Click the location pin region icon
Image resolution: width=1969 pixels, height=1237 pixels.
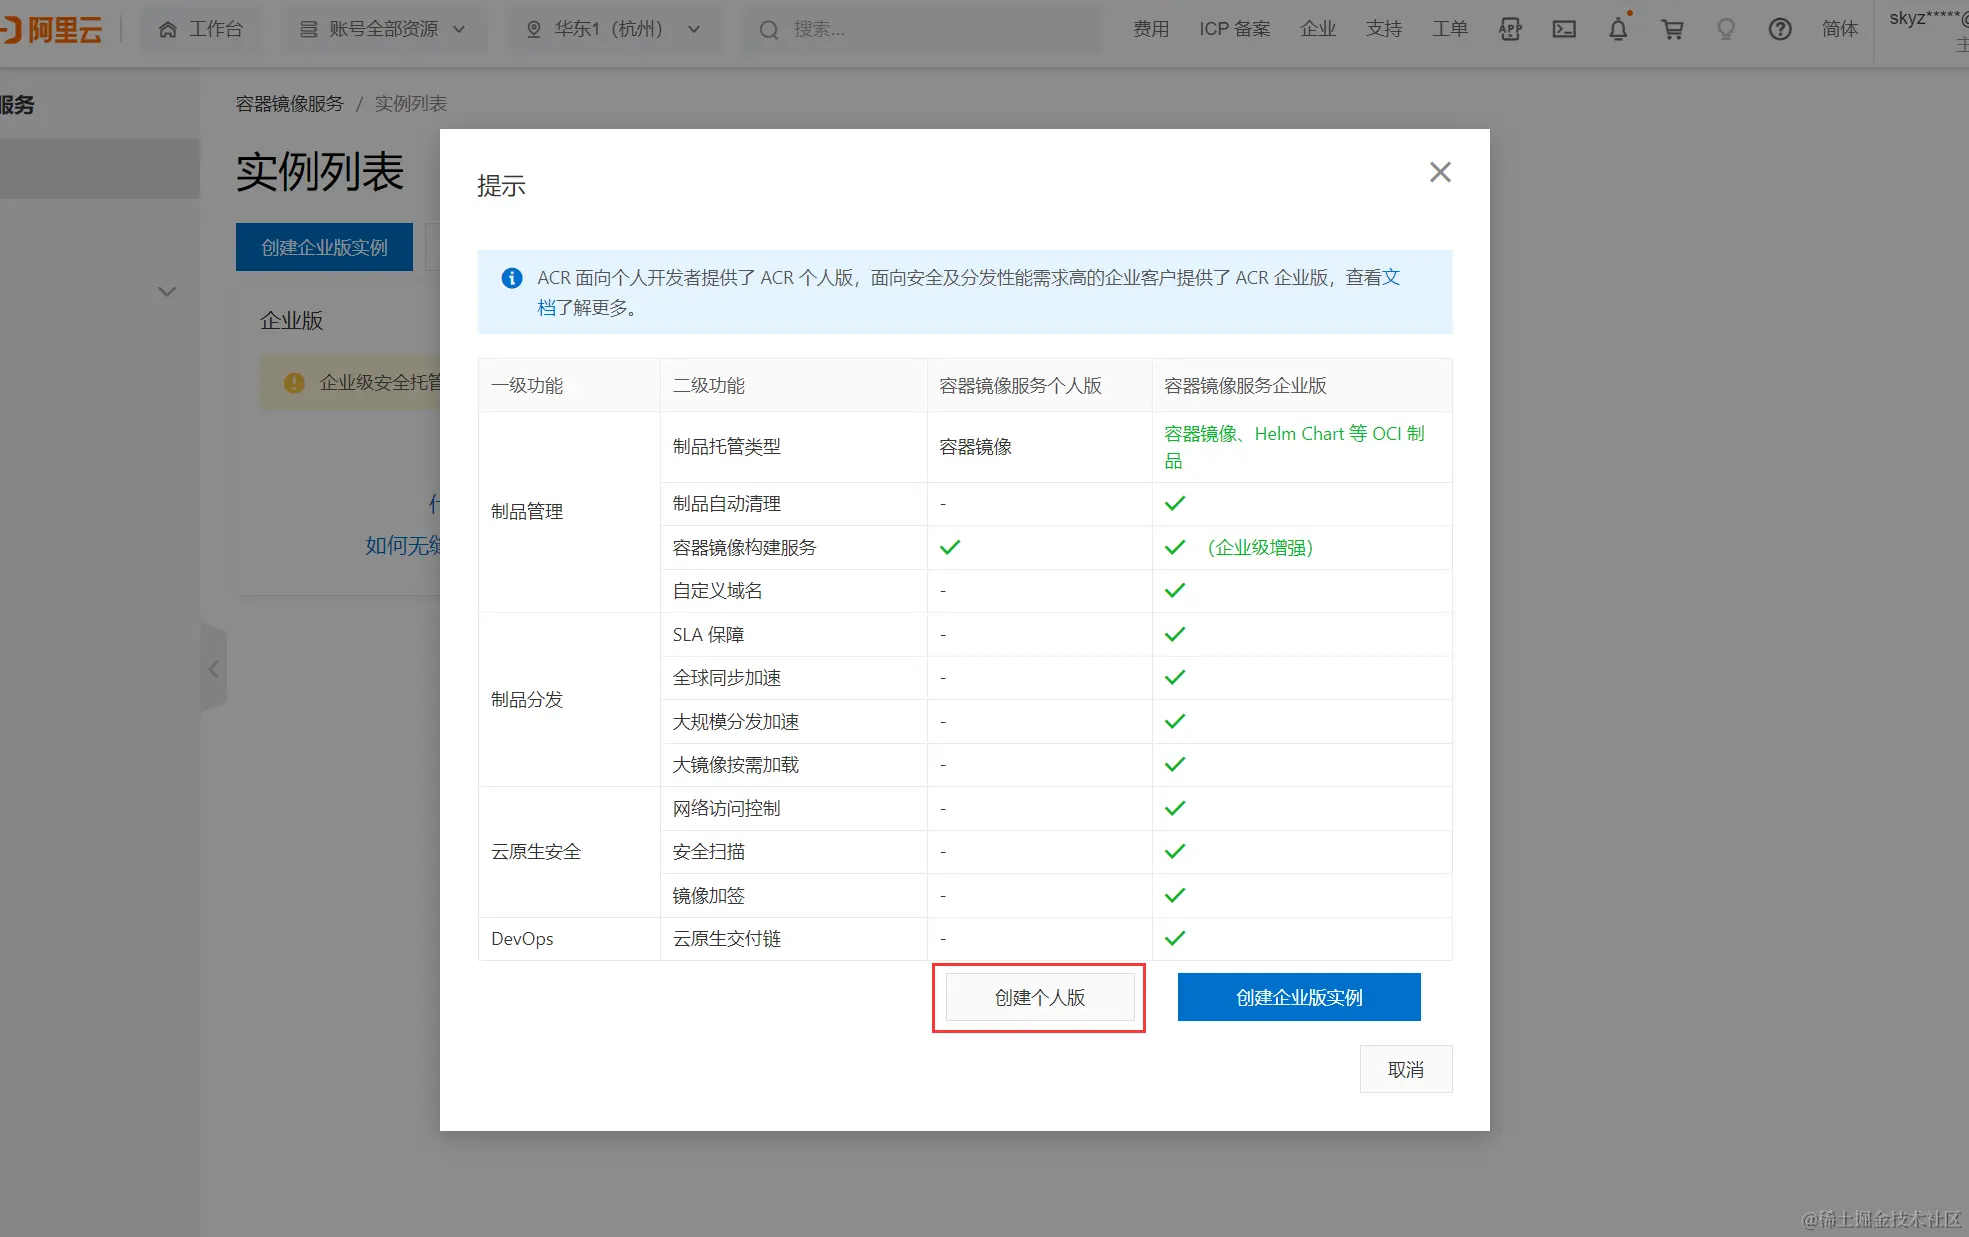click(x=534, y=29)
